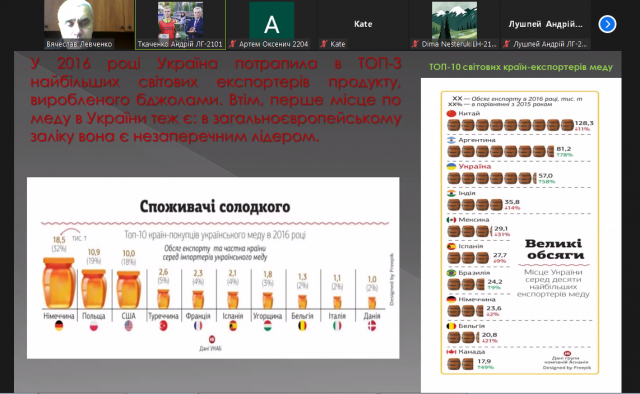The image size is (640, 394).
Task: Click the value '2,6' above Туреччина jar
Action: pyautogui.click(x=163, y=272)
